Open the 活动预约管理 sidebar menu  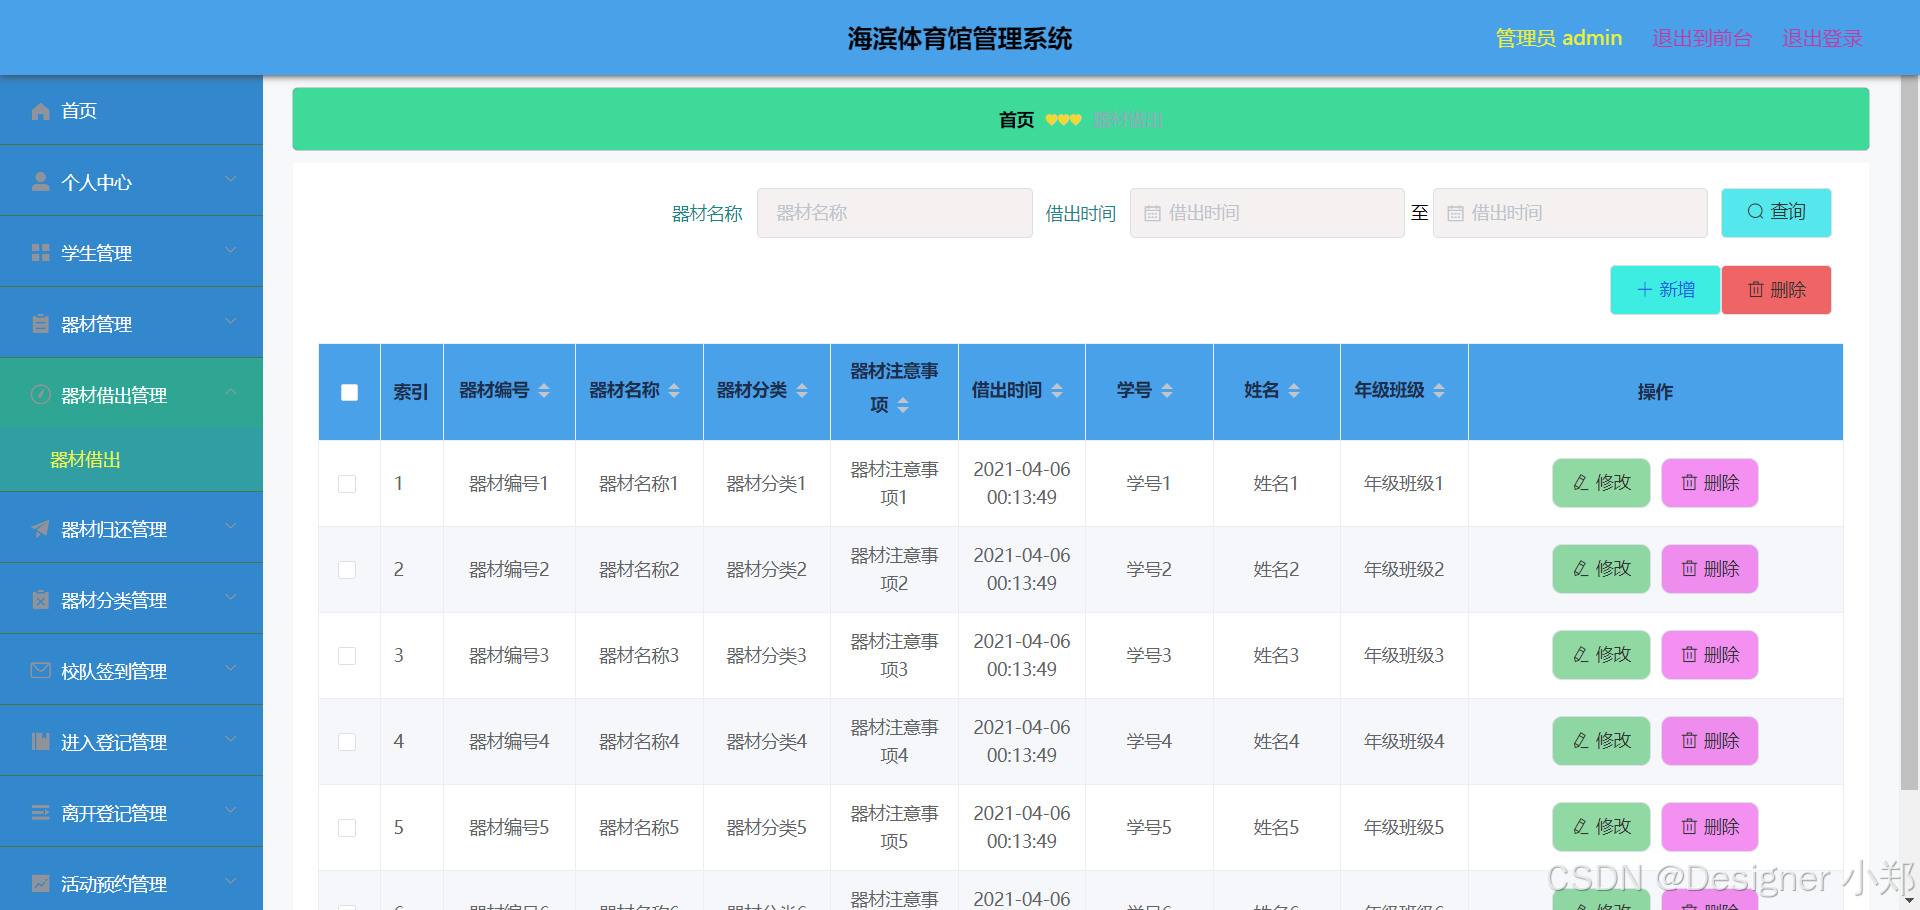[131, 880]
